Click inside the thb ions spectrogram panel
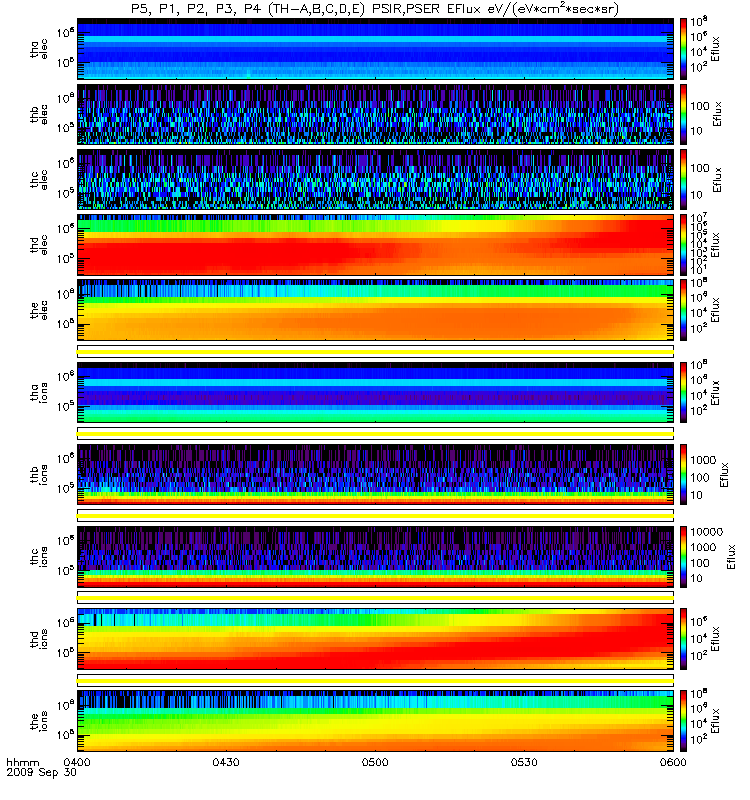Screen dimensions: 750x800 click(x=376, y=474)
